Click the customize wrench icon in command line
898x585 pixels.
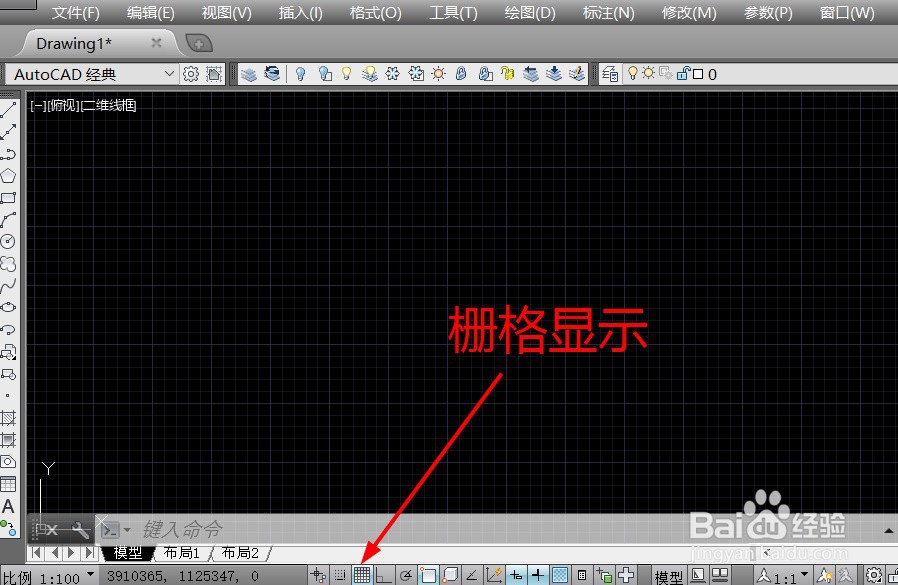80,530
